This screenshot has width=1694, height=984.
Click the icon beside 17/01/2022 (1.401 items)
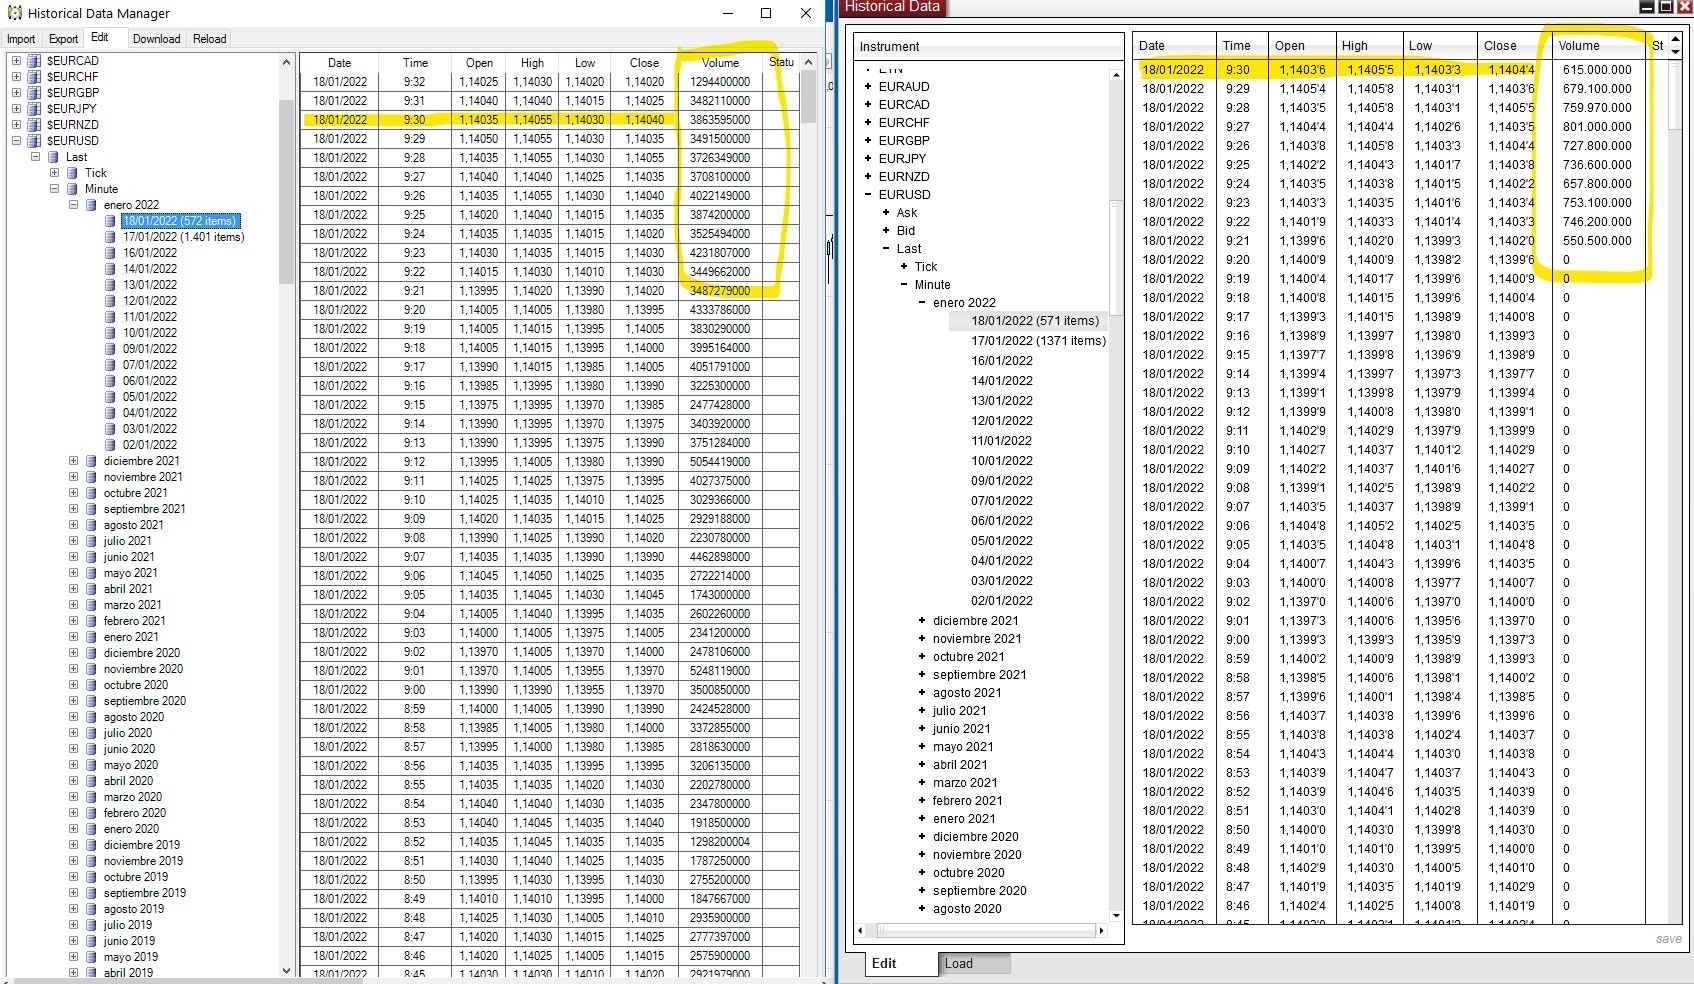[x=110, y=237]
